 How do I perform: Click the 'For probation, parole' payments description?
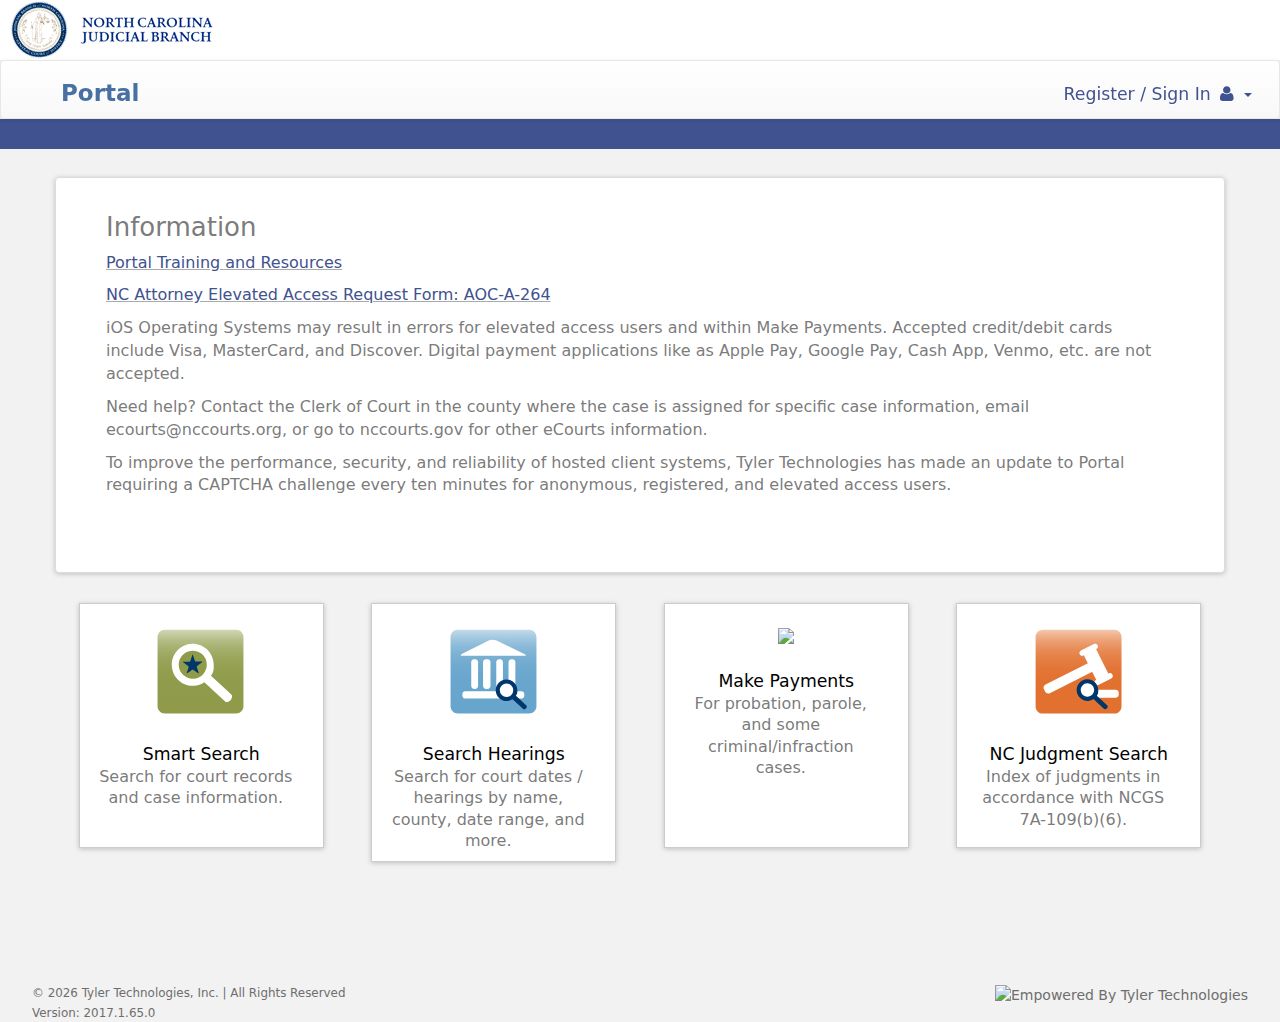(781, 735)
